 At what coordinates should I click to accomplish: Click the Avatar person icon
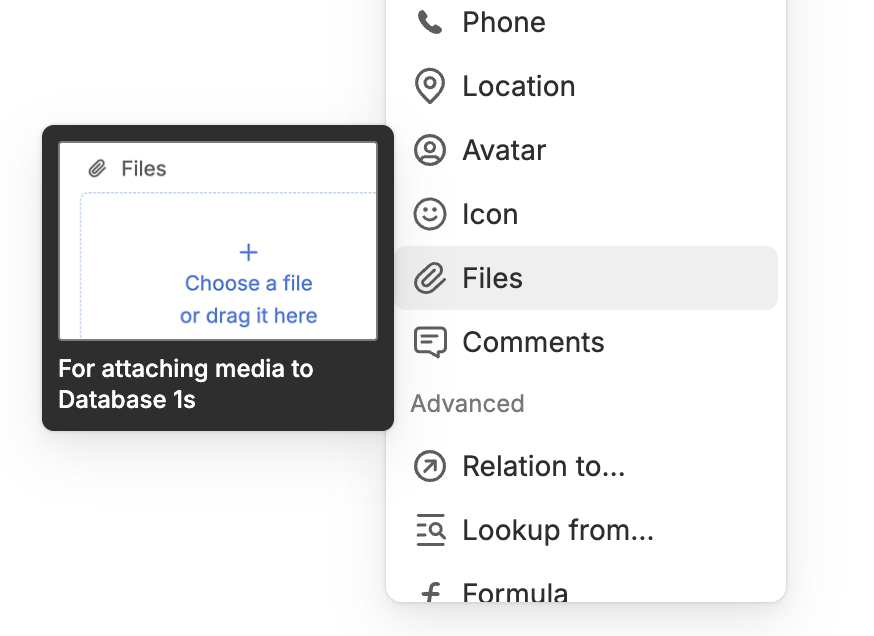click(x=430, y=150)
